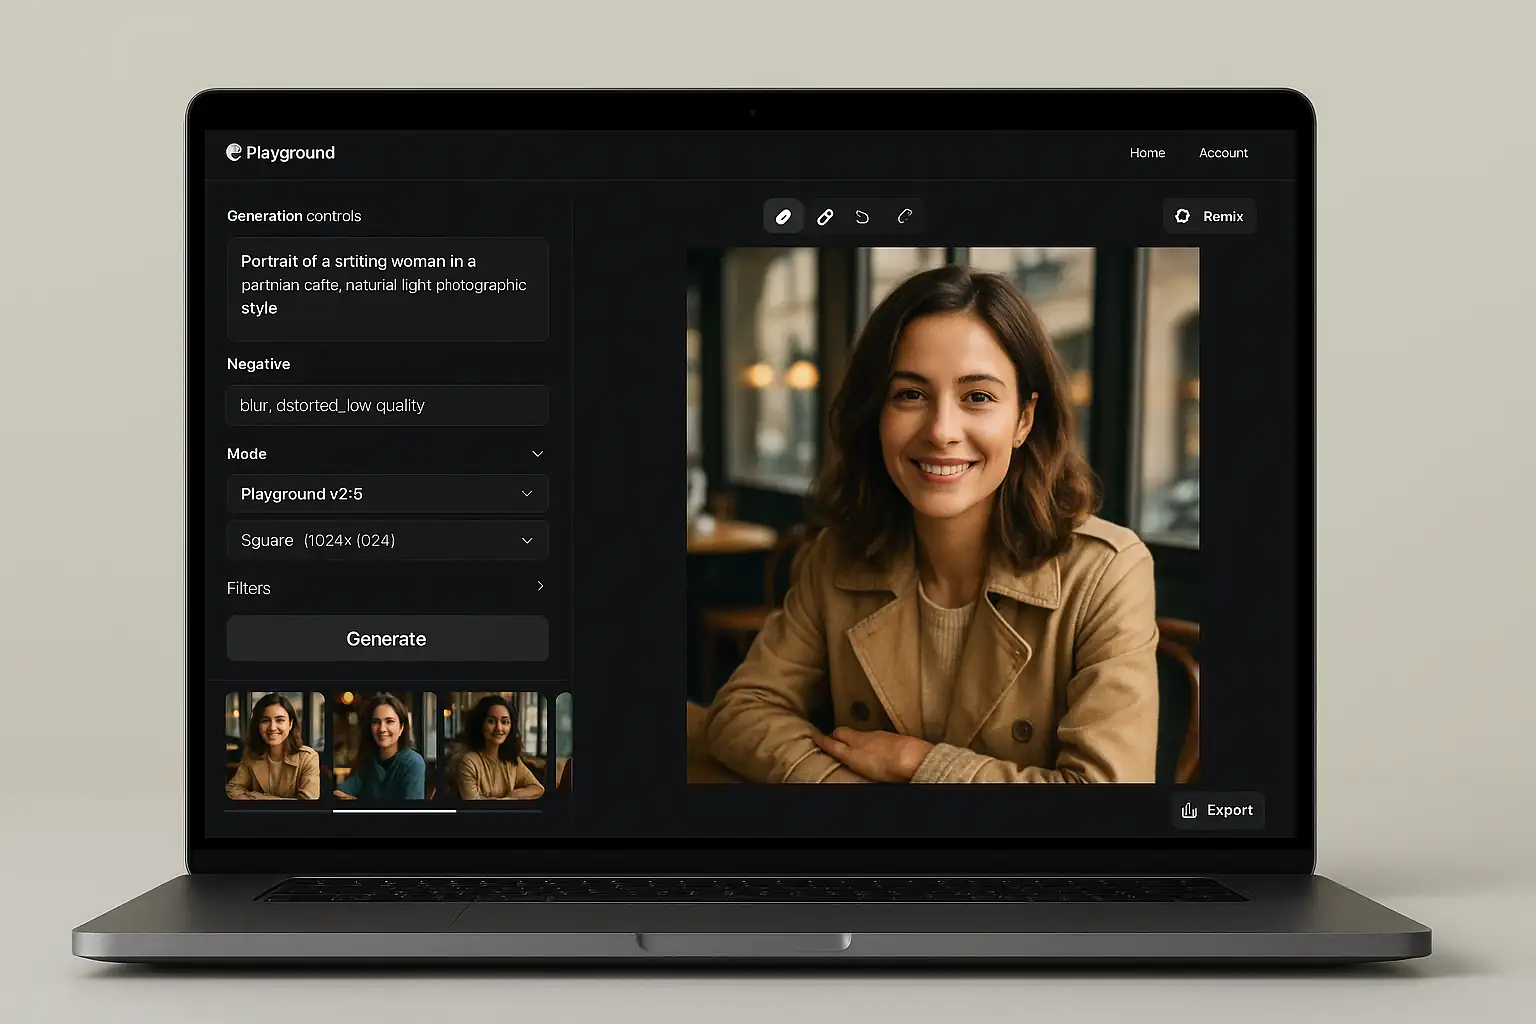Screen dimensions: 1536x1024
Task: Click the Remix button
Action: tap(1209, 217)
